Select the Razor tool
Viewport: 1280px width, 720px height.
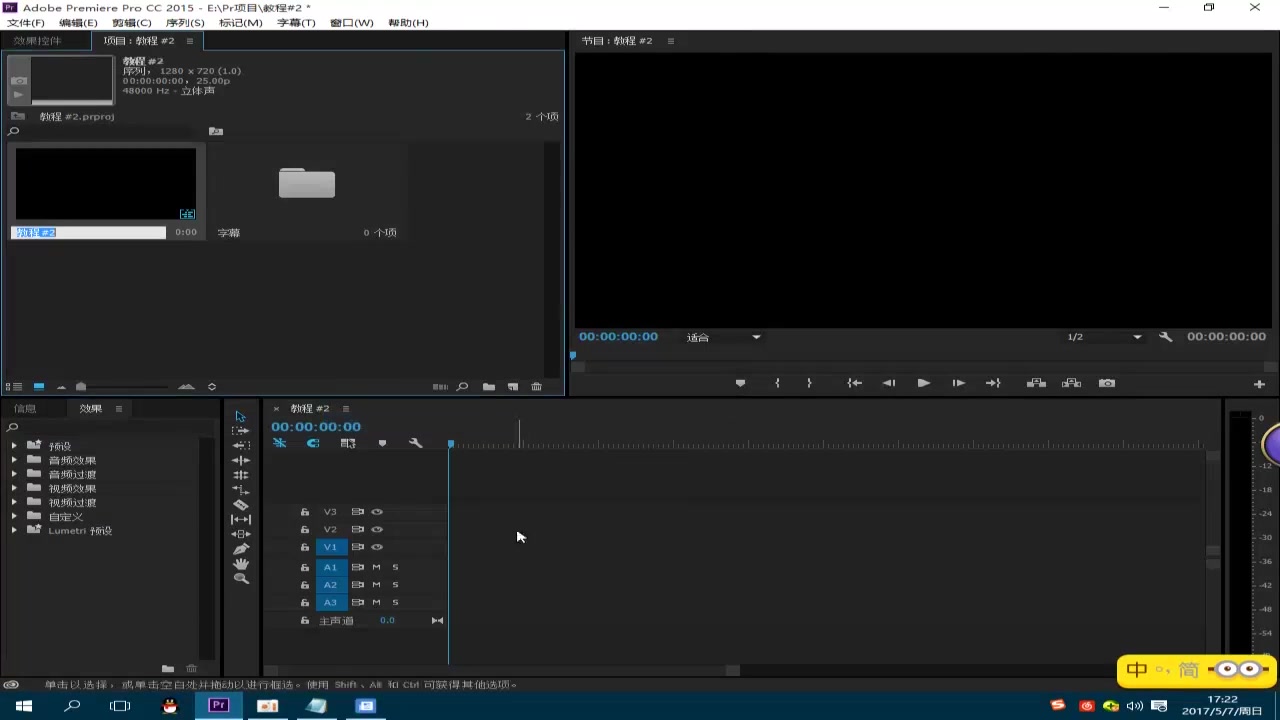click(x=240, y=505)
